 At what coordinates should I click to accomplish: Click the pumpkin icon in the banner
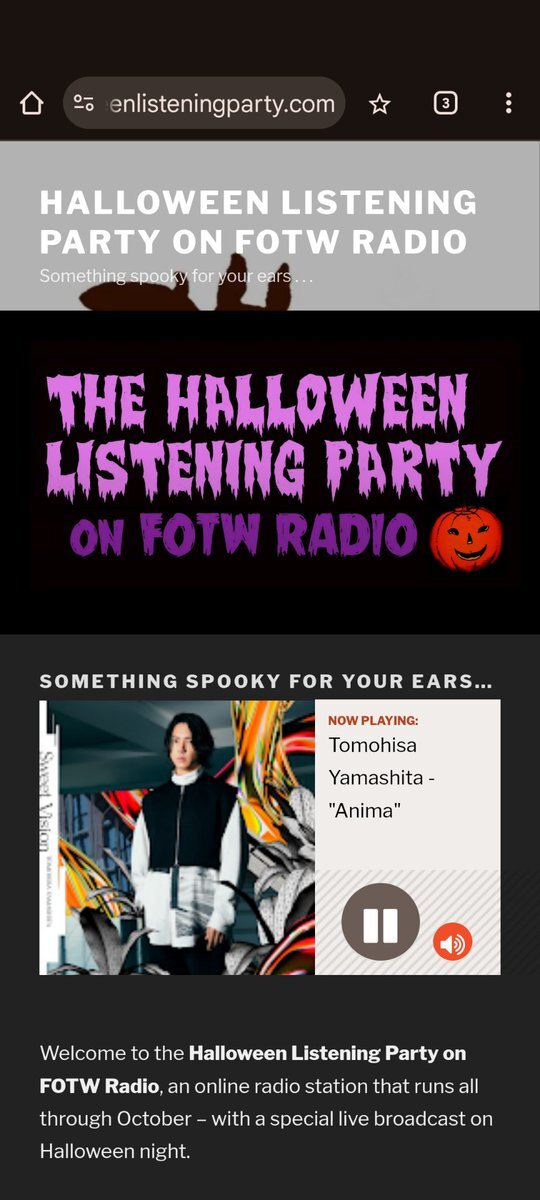click(x=466, y=537)
